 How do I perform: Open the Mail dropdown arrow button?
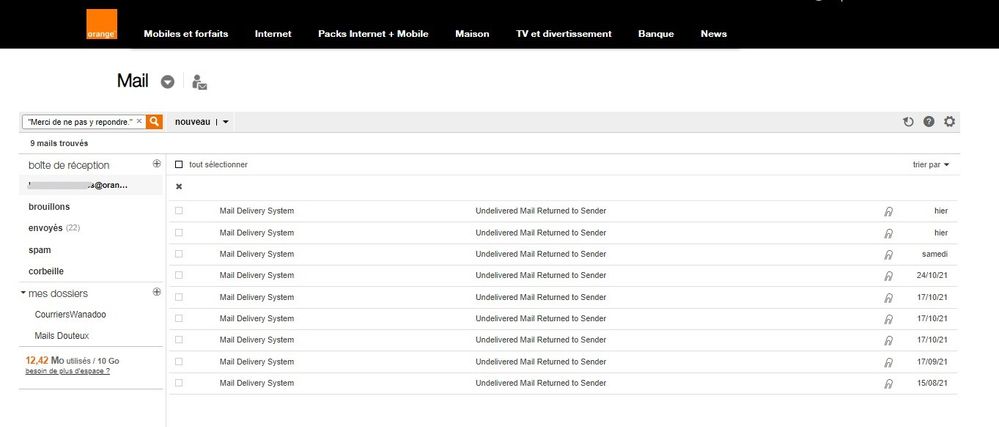(x=168, y=82)
